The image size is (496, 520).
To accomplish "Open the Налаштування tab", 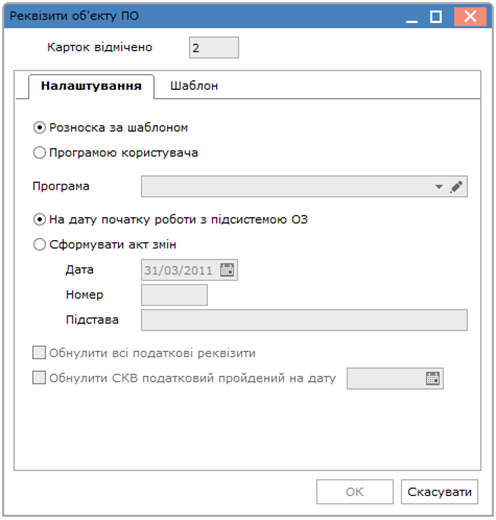I will (91, 86).
